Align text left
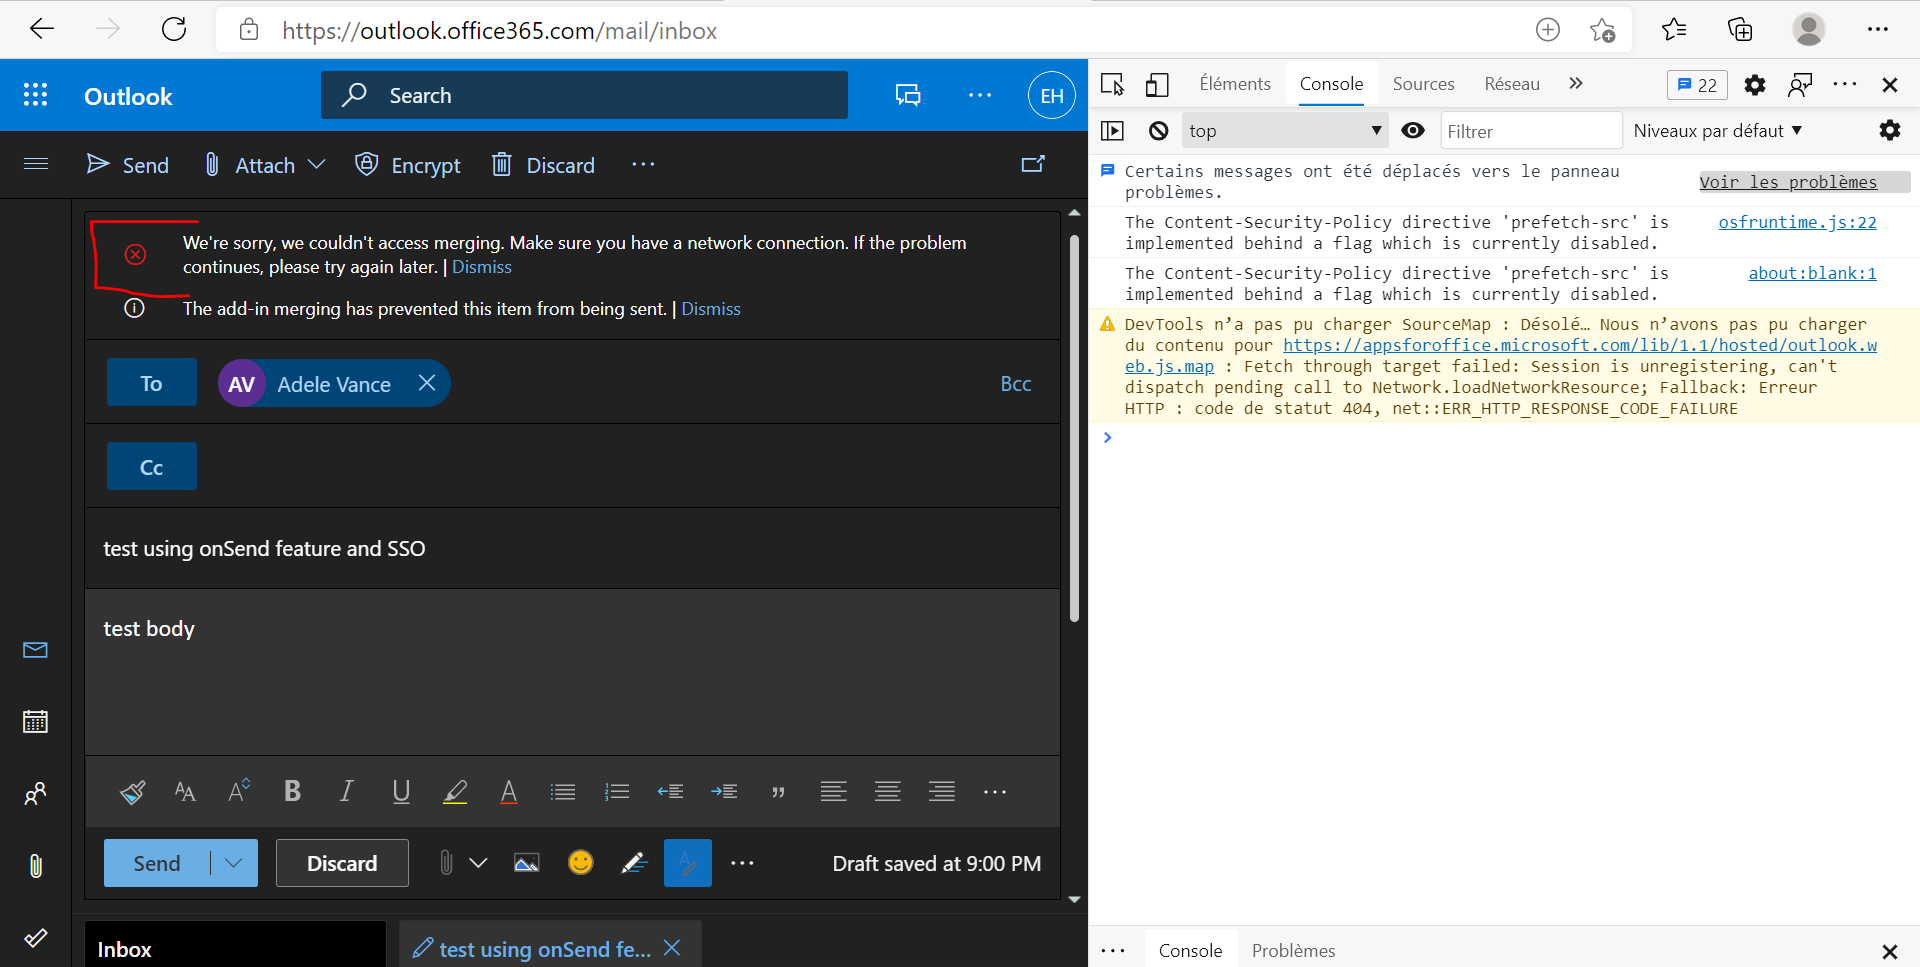The image size is (1920, 967). point(833,792)
